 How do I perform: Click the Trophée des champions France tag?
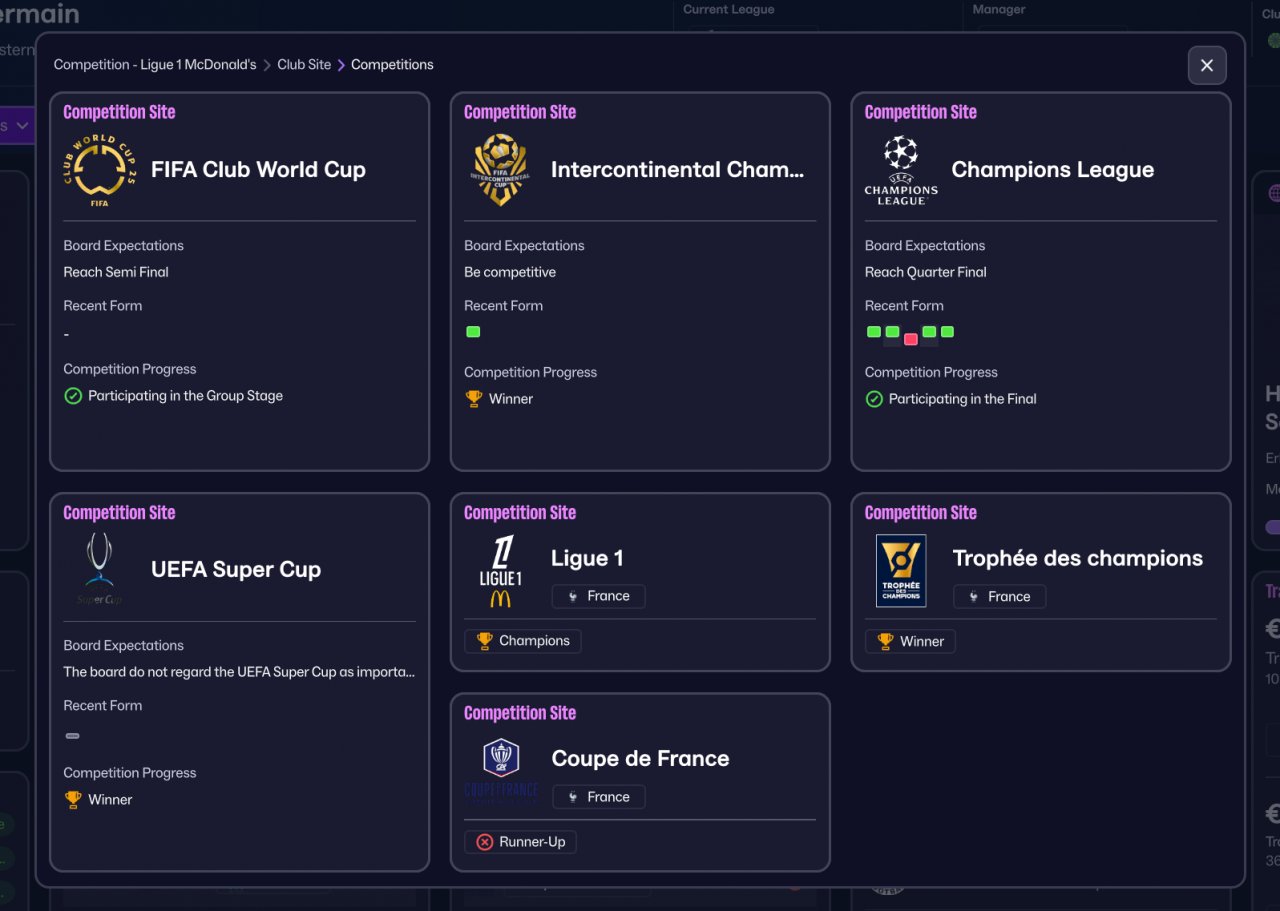tap(999, 596)
